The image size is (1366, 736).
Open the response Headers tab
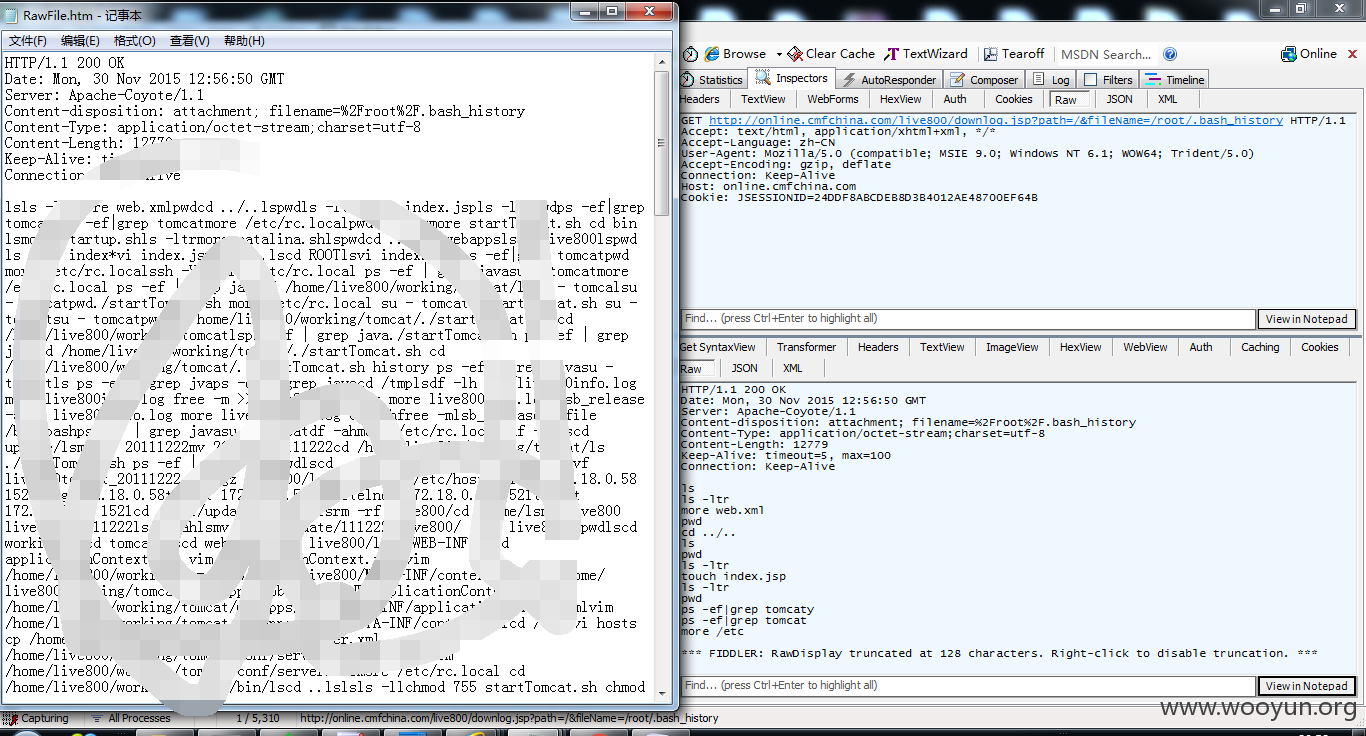click(878, 347)
